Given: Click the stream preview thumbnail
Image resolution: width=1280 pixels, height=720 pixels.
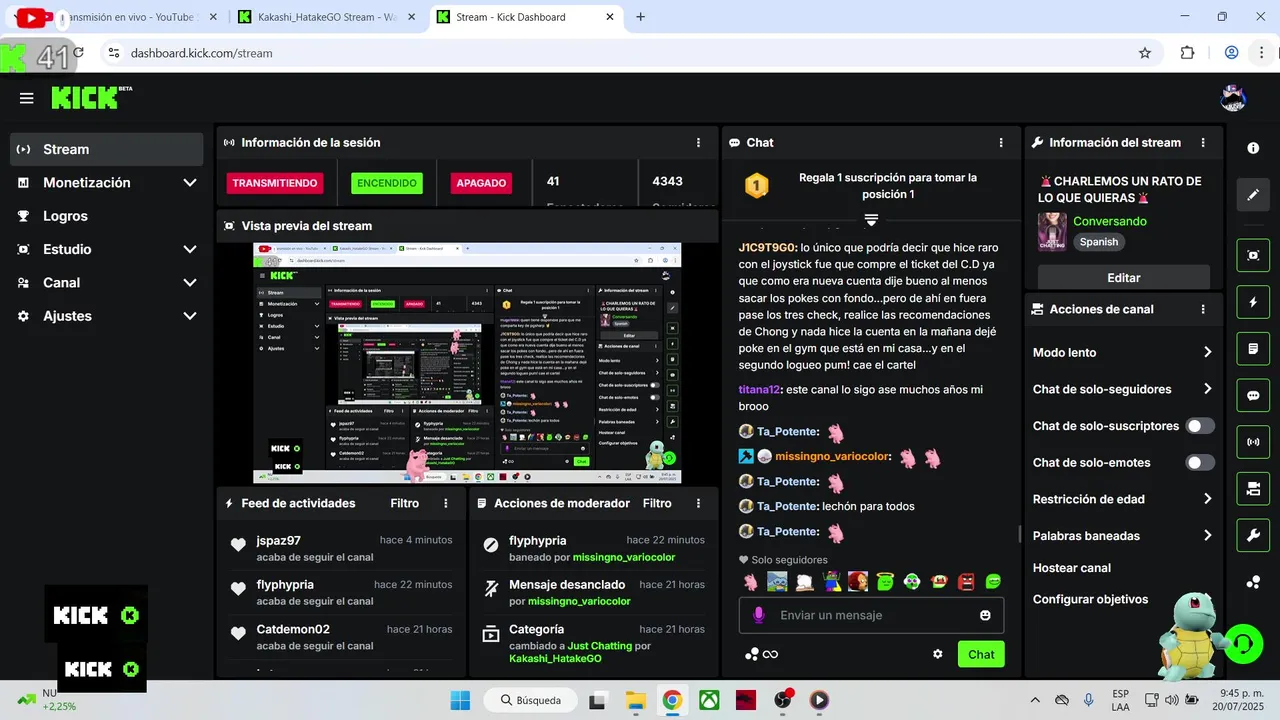Looking at the screenshot, I should 467,363.
